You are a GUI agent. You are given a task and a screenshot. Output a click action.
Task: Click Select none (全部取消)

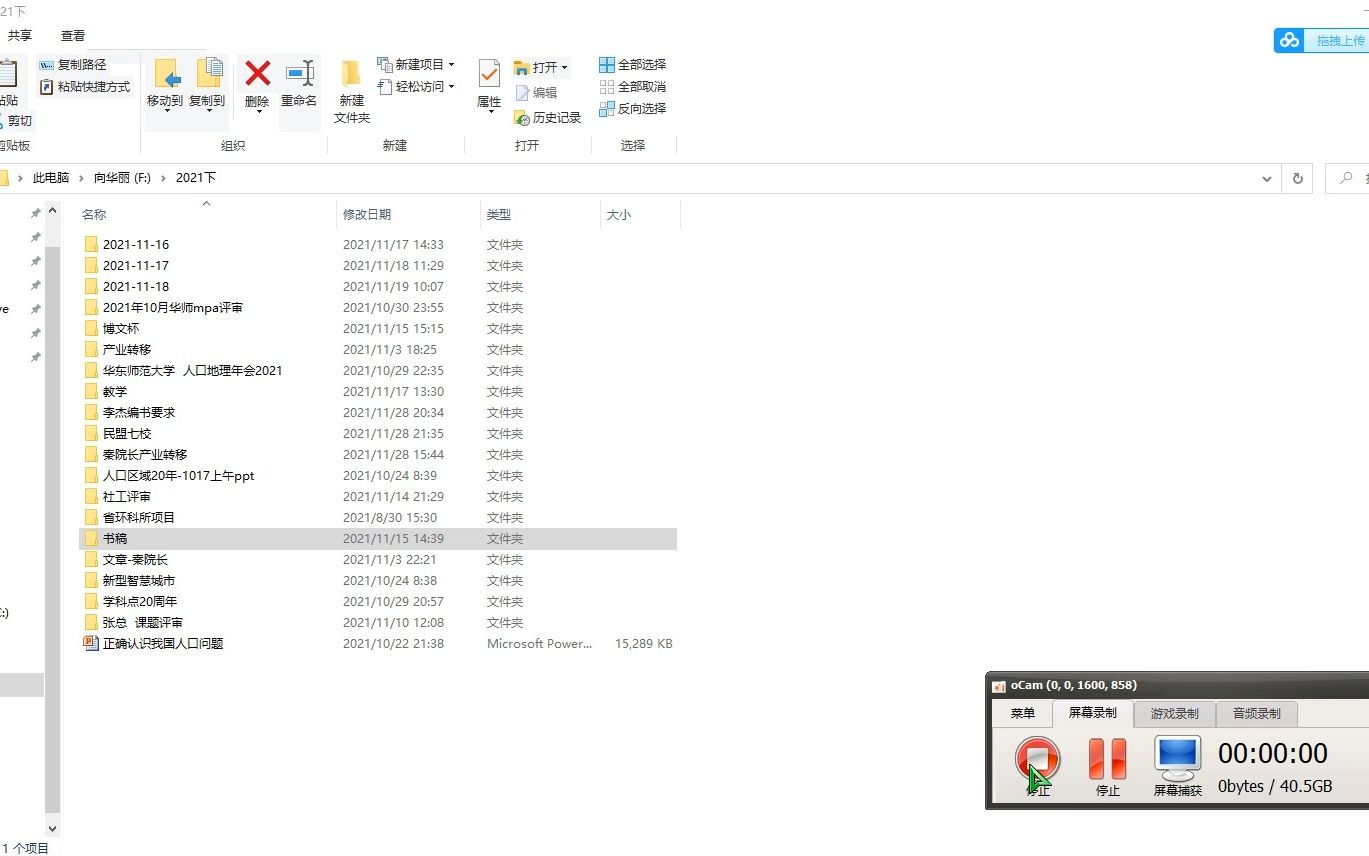coord(632,87)
